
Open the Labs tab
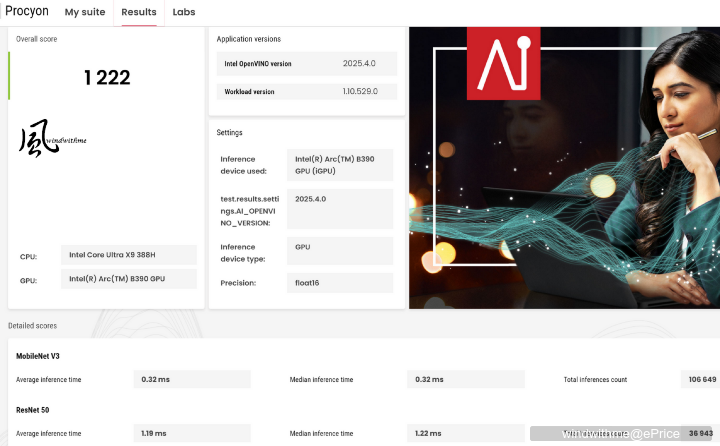click(x=184, y=12)
